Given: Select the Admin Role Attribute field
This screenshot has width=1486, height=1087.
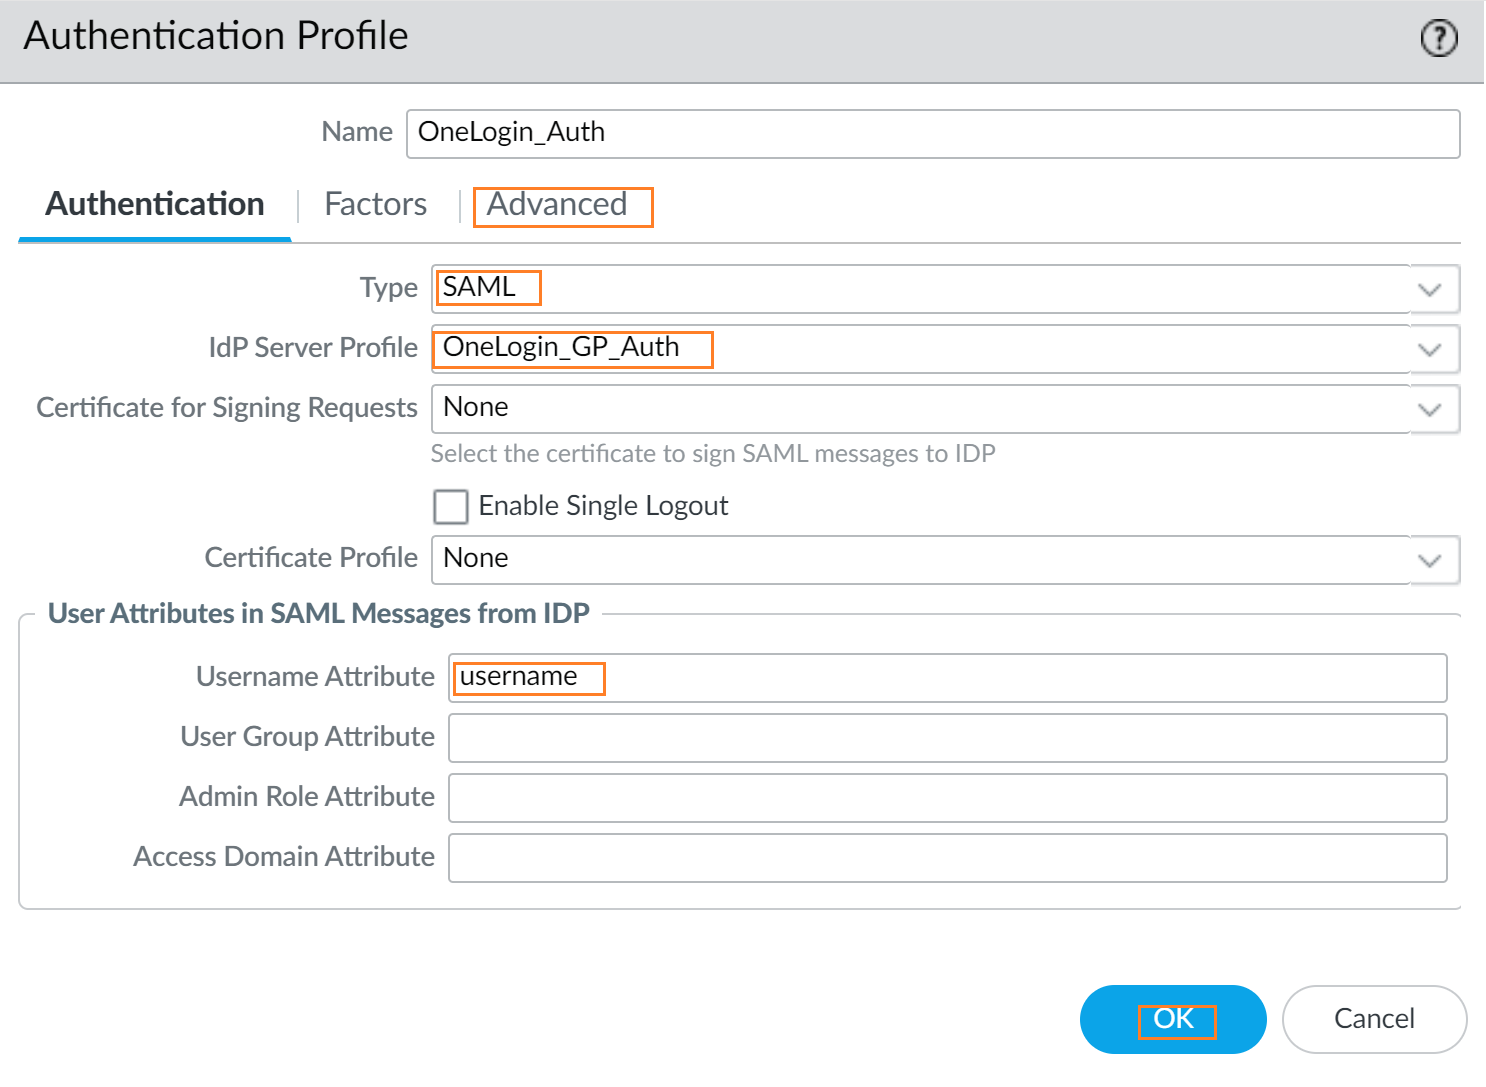Looking at the screenshot, I should click(x=946, y=798).
